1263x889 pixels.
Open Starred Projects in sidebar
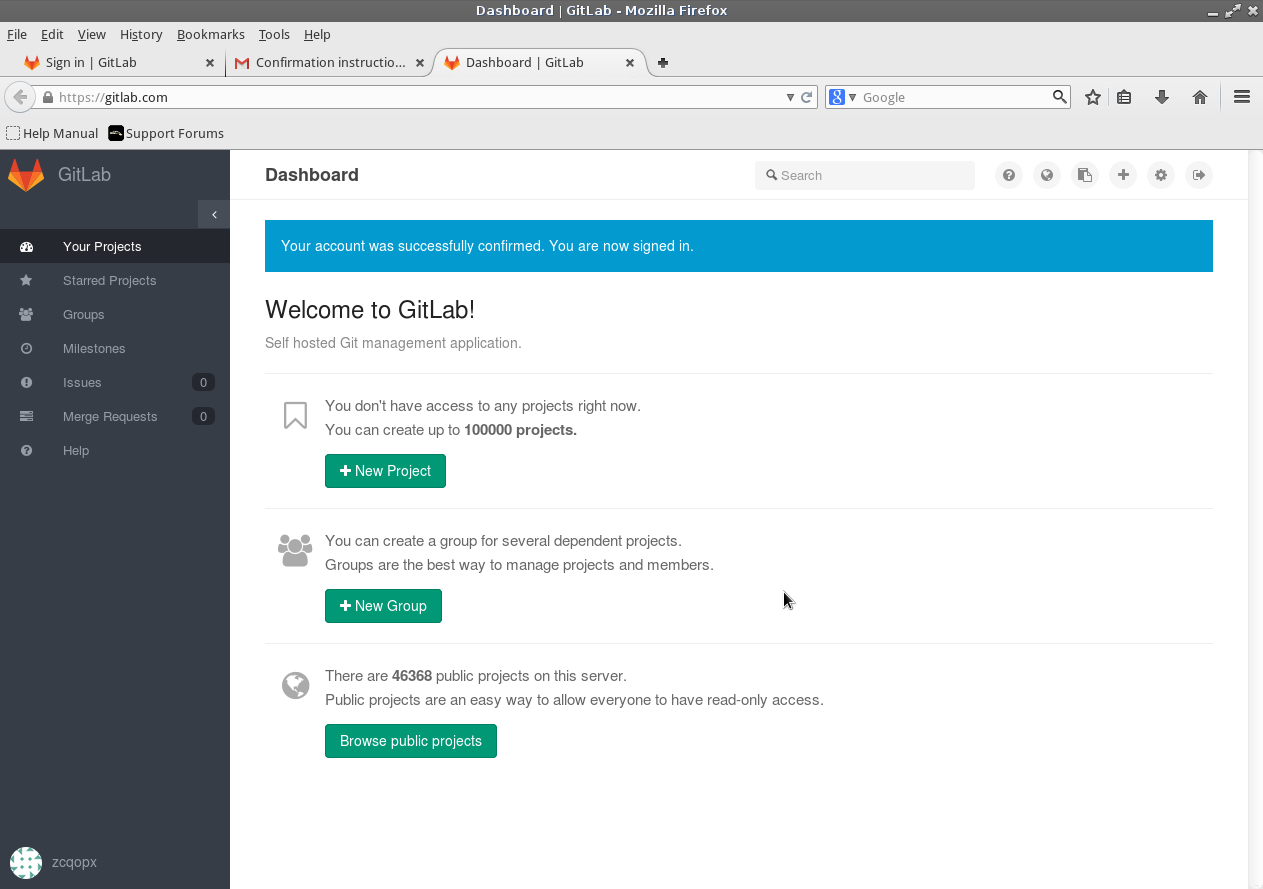pyautogui.click(x=115, y=280)
